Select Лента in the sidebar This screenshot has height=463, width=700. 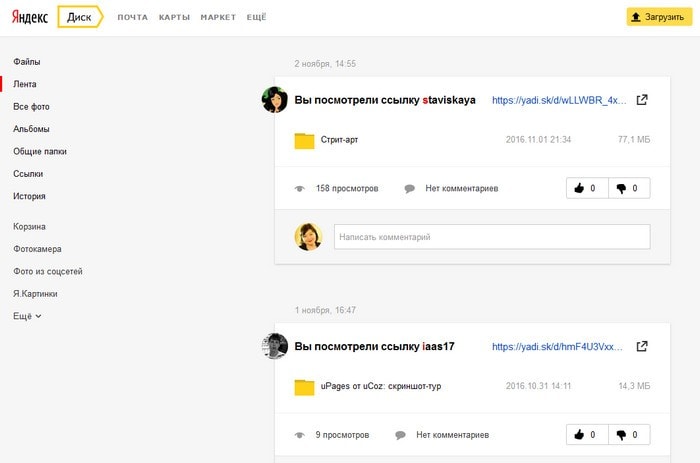tap(25, 84)
